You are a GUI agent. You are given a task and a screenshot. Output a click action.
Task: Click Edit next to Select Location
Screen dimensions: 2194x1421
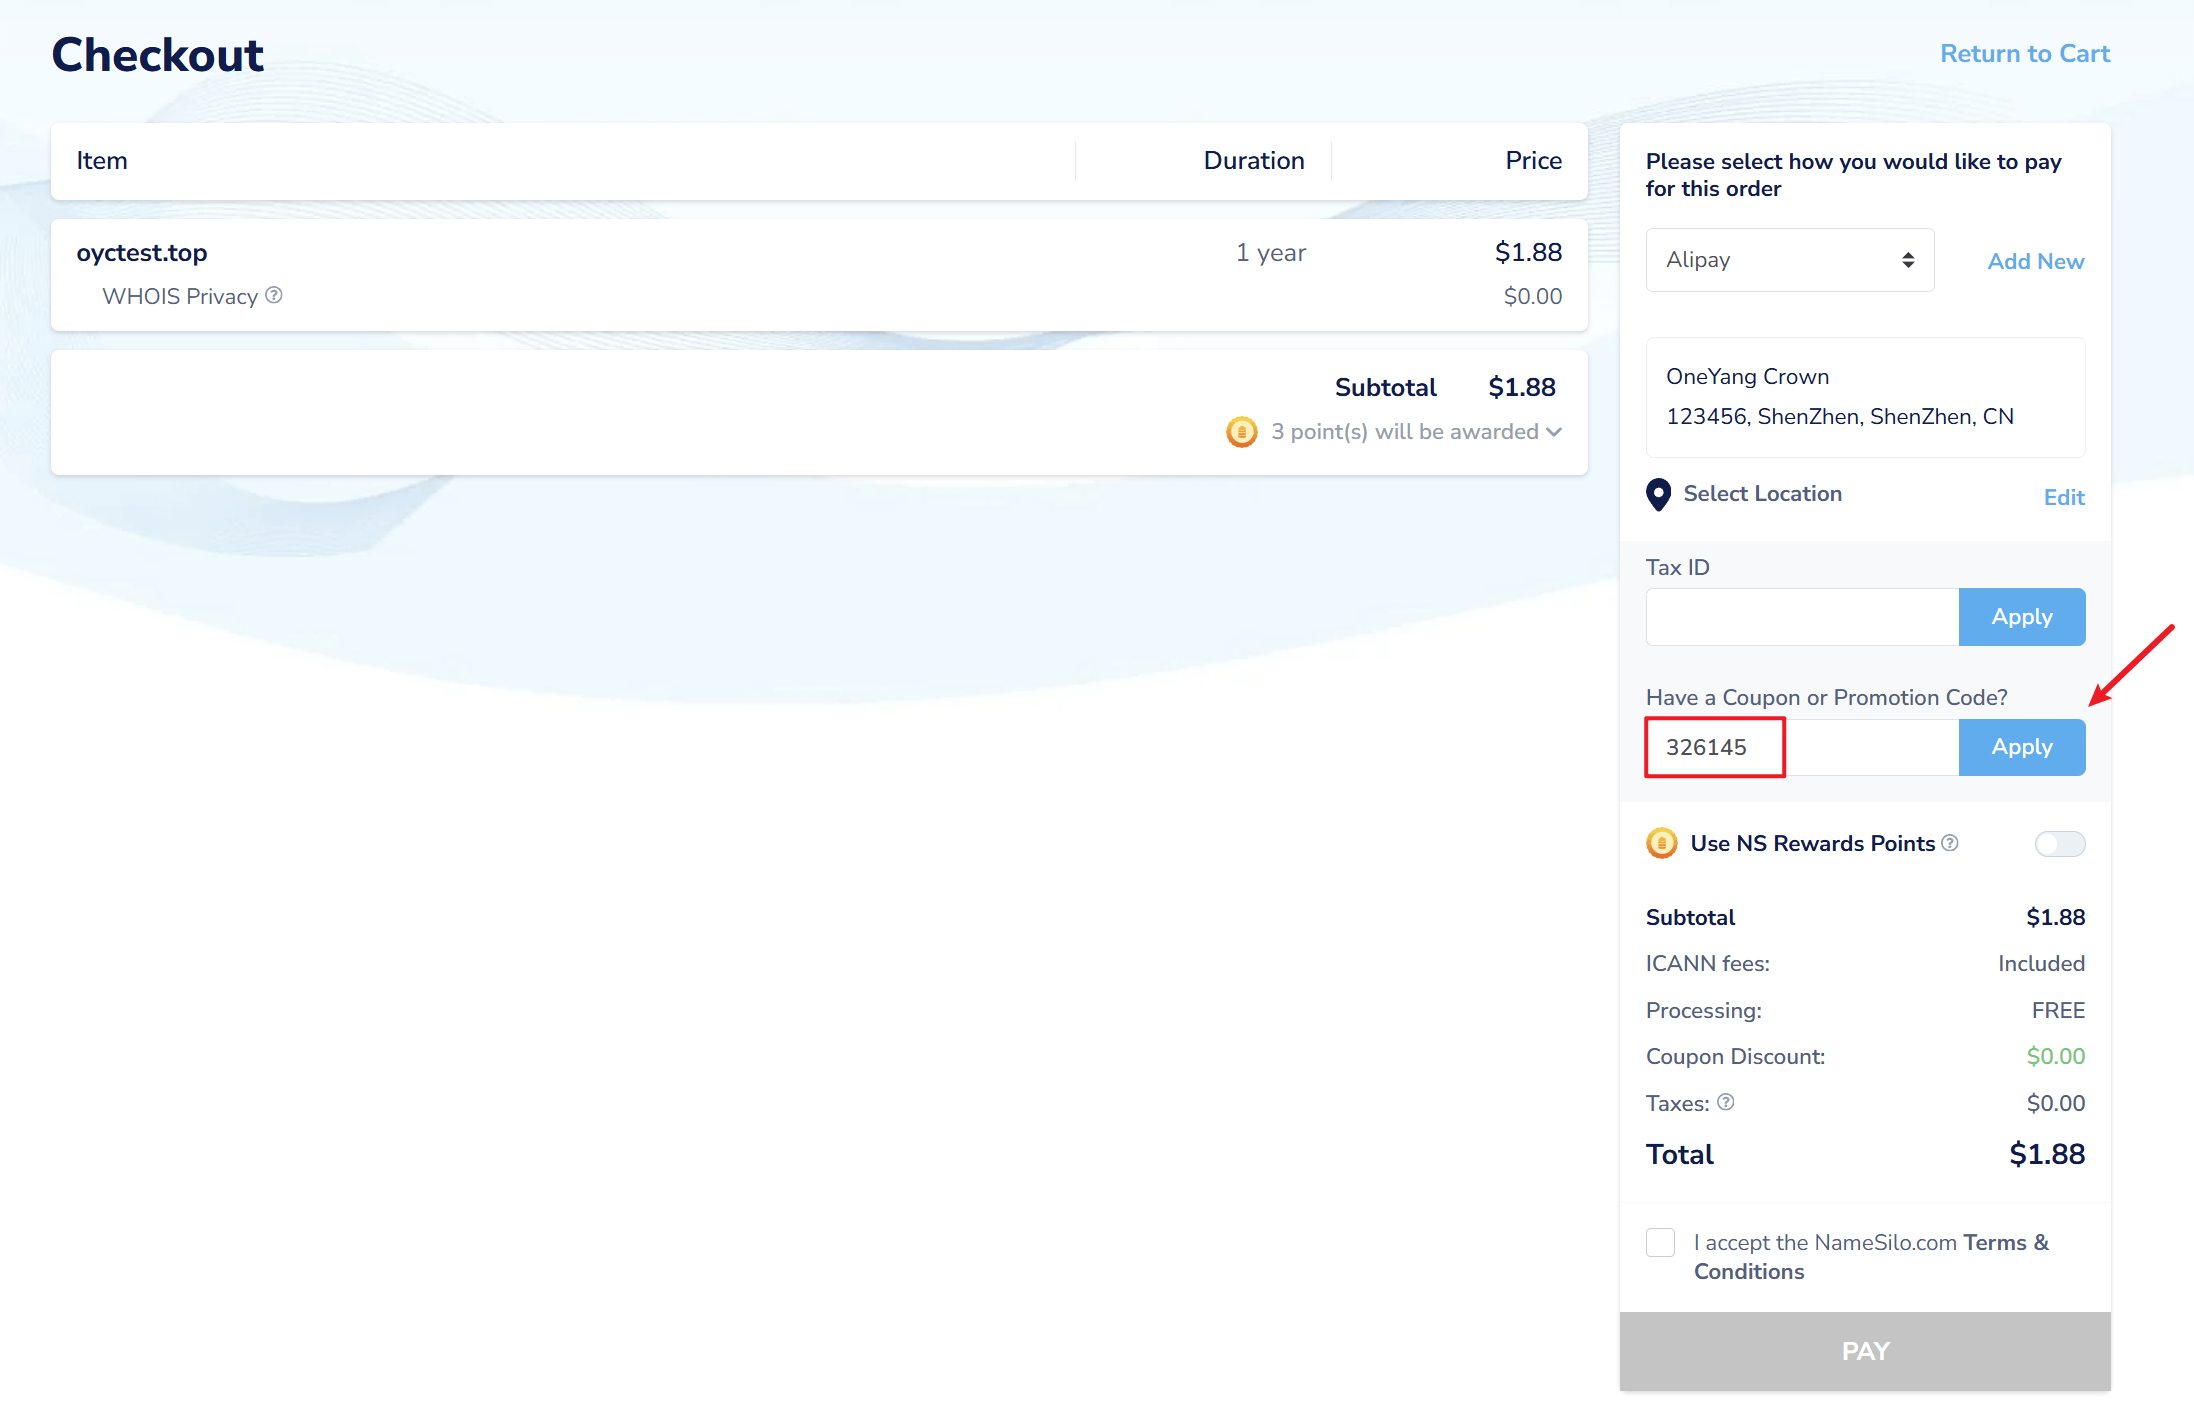tap(2063, 497)
